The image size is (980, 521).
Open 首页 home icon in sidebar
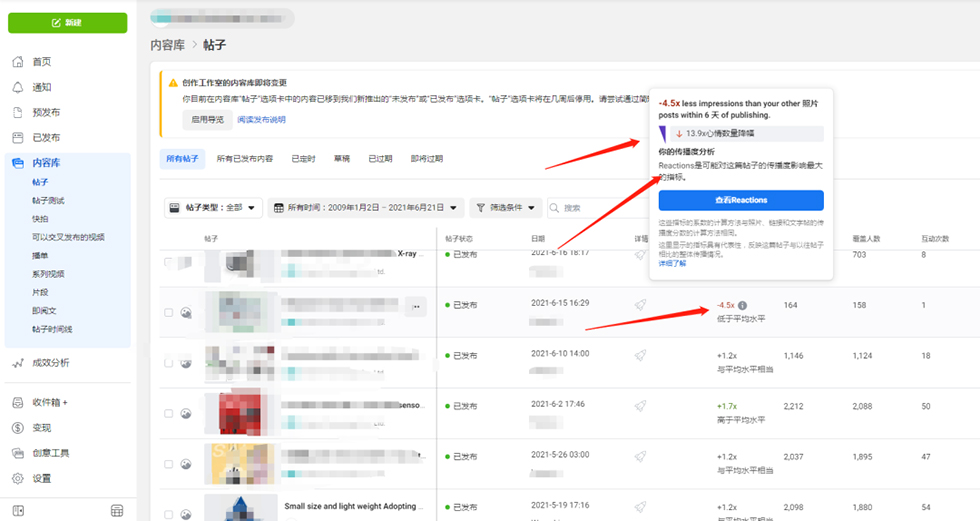tap(18, 62)
